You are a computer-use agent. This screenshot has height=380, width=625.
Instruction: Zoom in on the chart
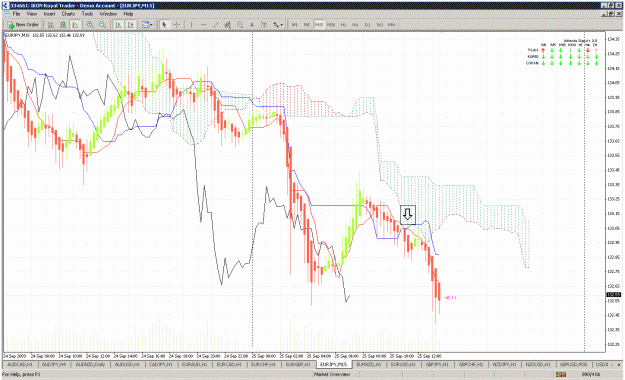[90, 25]
